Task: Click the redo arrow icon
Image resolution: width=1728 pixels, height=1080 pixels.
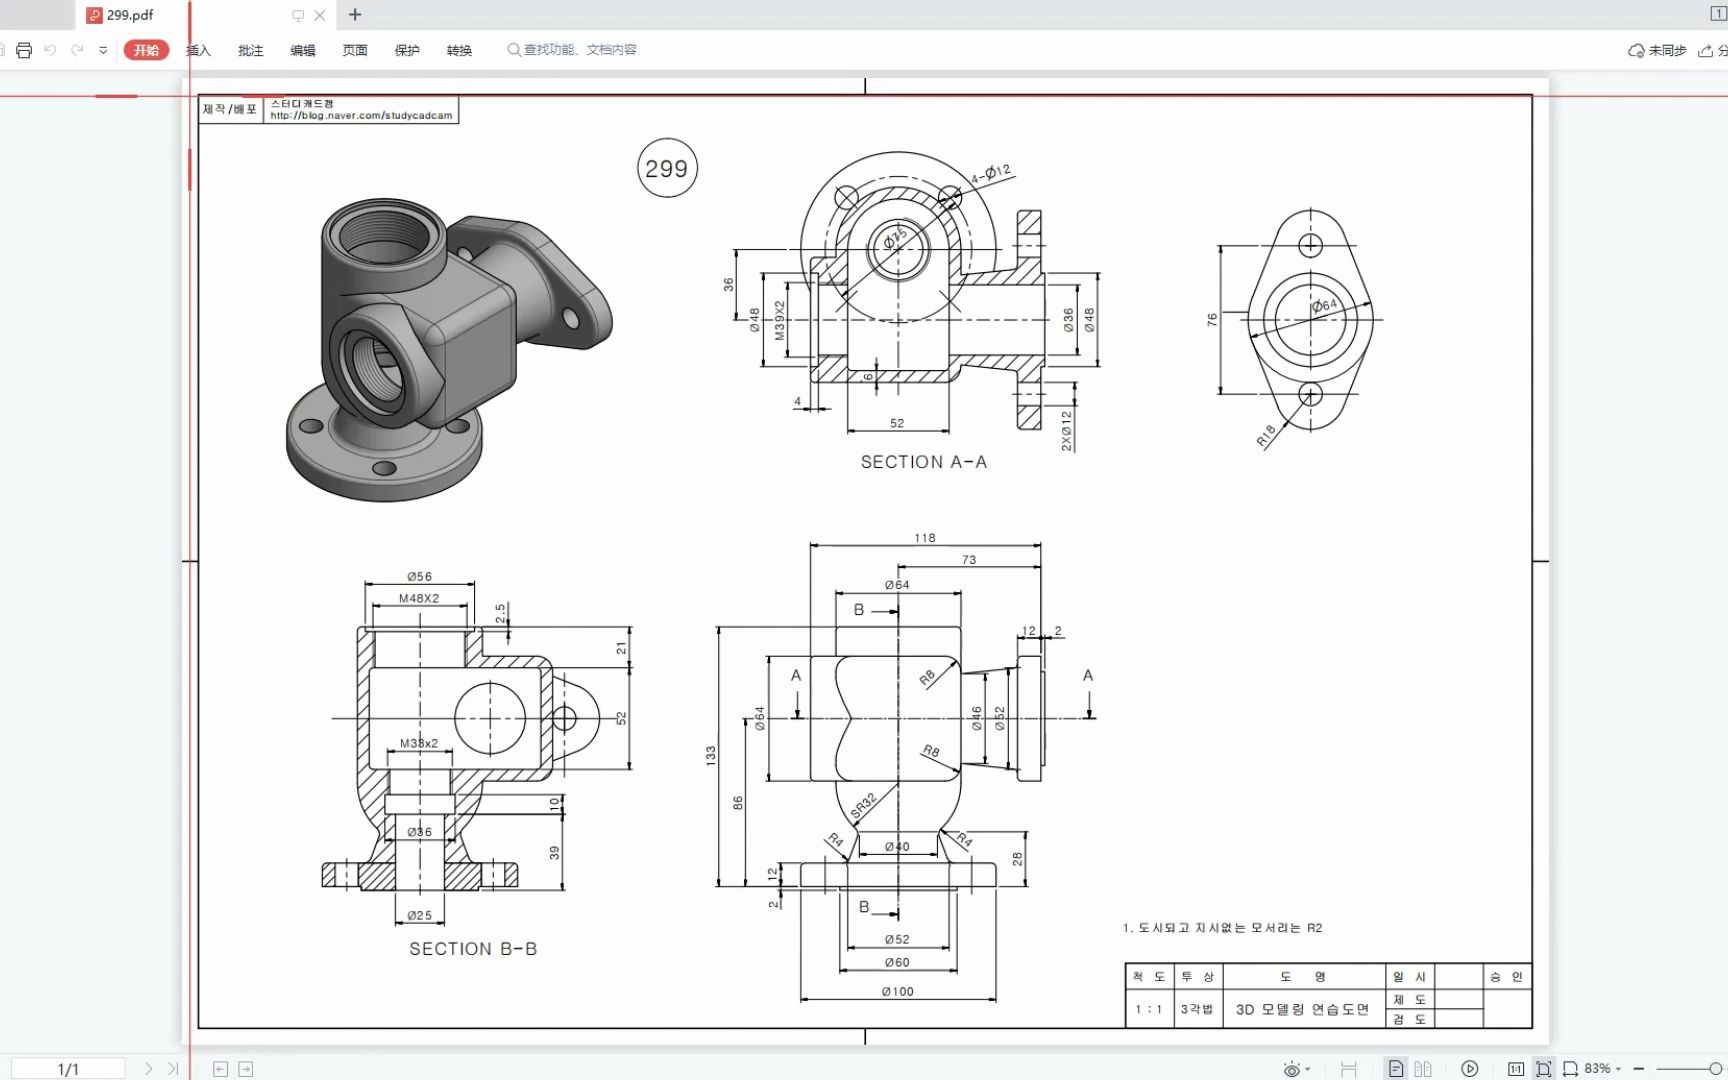Action: [x=76, y=49]
